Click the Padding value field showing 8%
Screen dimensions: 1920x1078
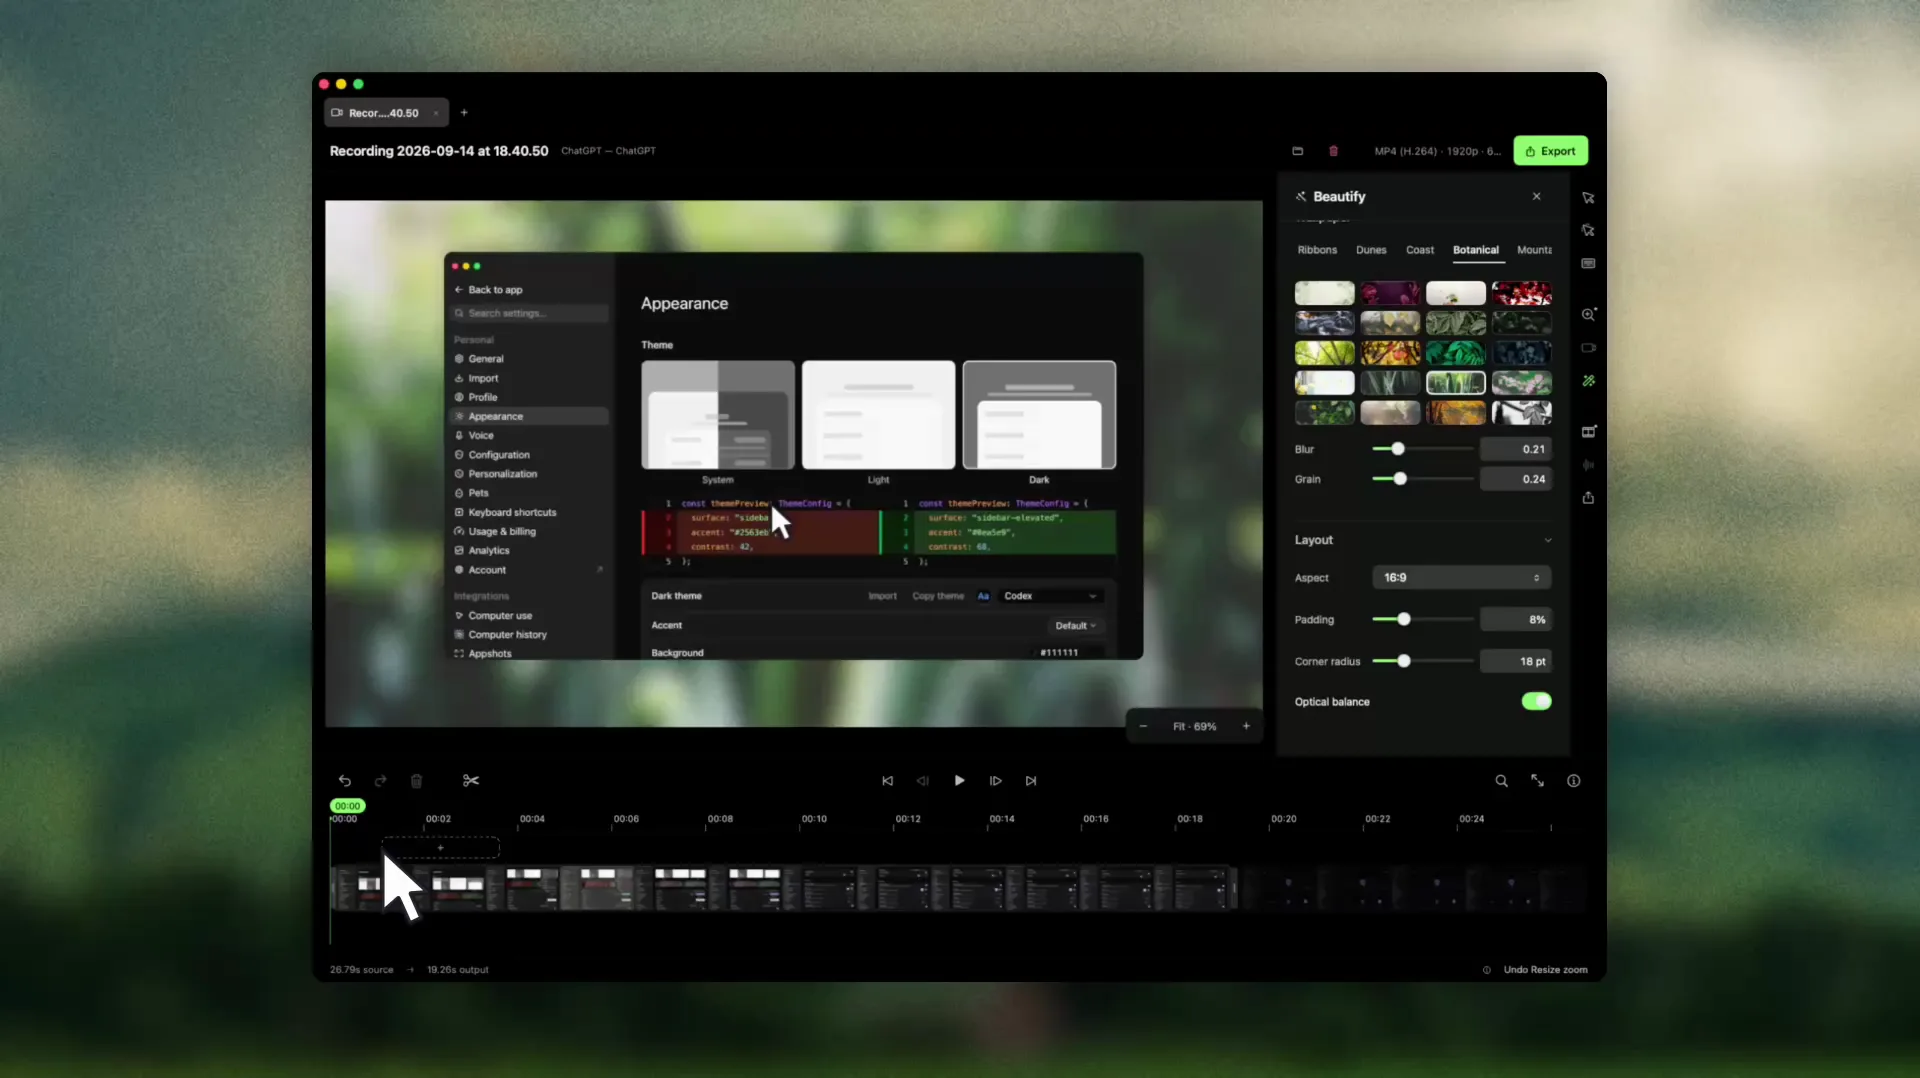click(x=1516, y=620)
